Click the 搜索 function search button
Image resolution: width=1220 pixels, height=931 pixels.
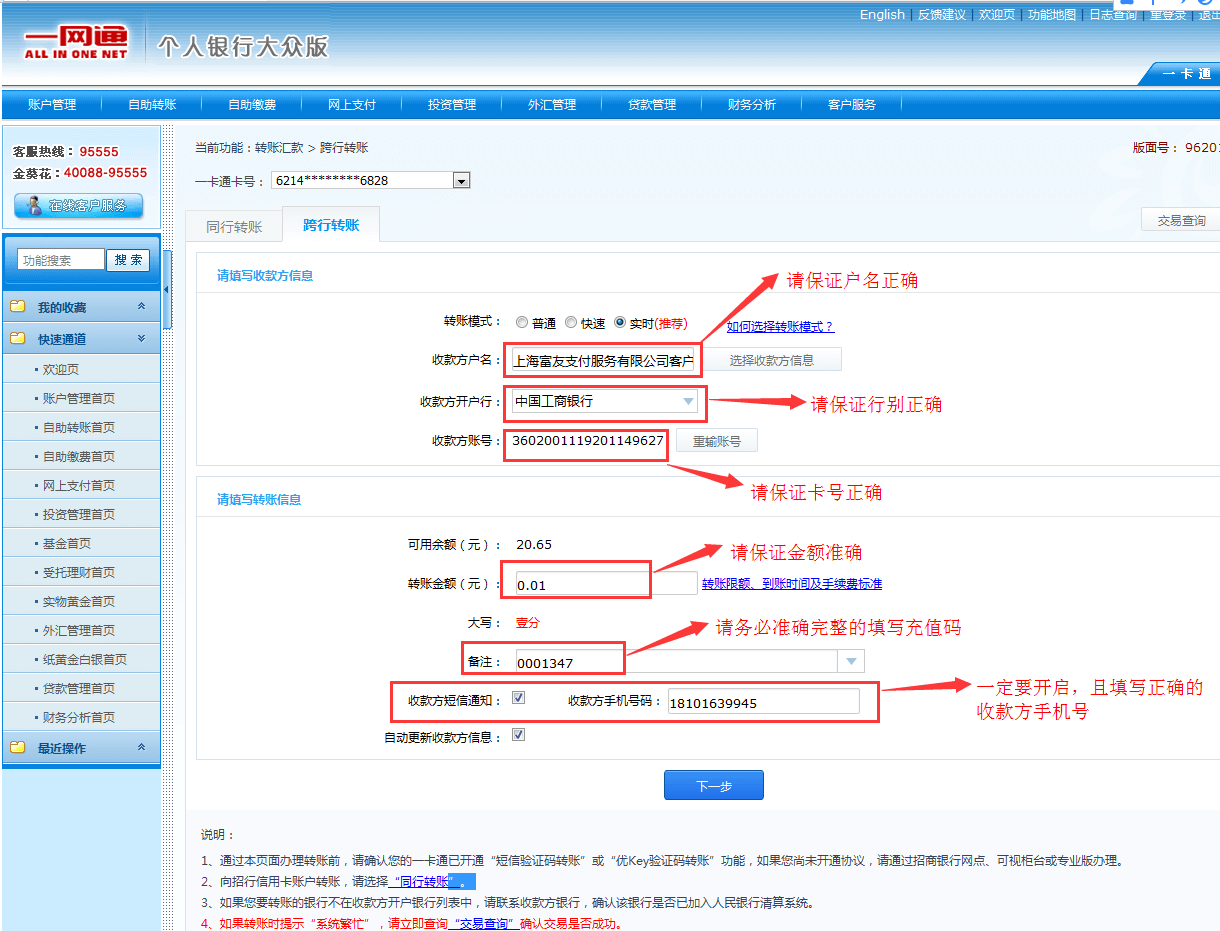128,260
